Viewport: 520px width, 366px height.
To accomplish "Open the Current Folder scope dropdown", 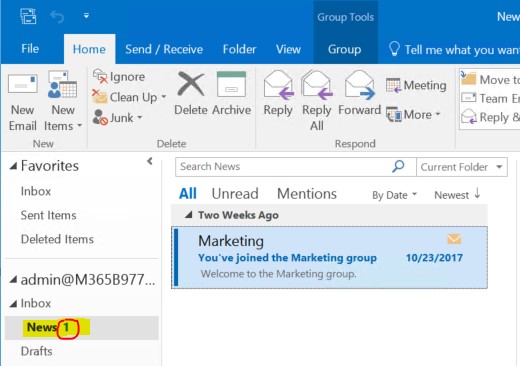I will coord(462,167).
